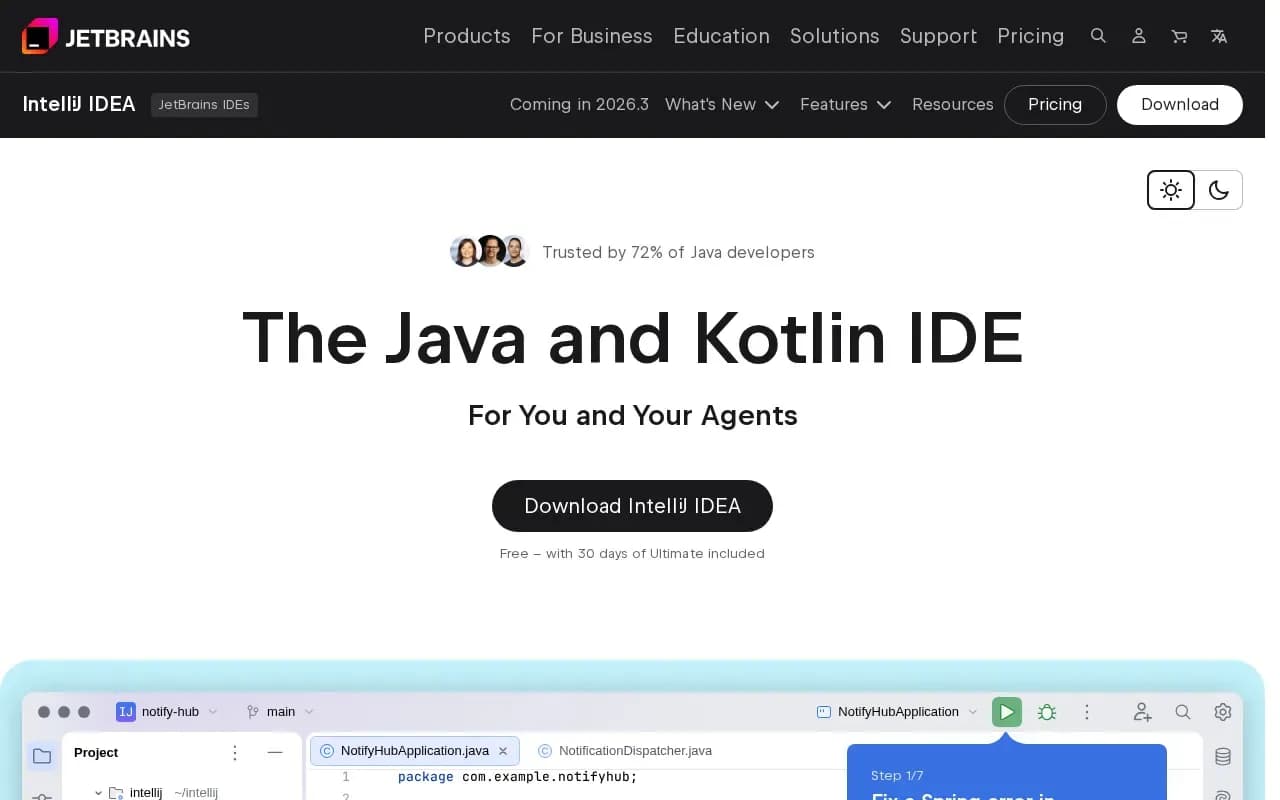
Task: Click the outlined Pricing button
Action: point(1055,105)
